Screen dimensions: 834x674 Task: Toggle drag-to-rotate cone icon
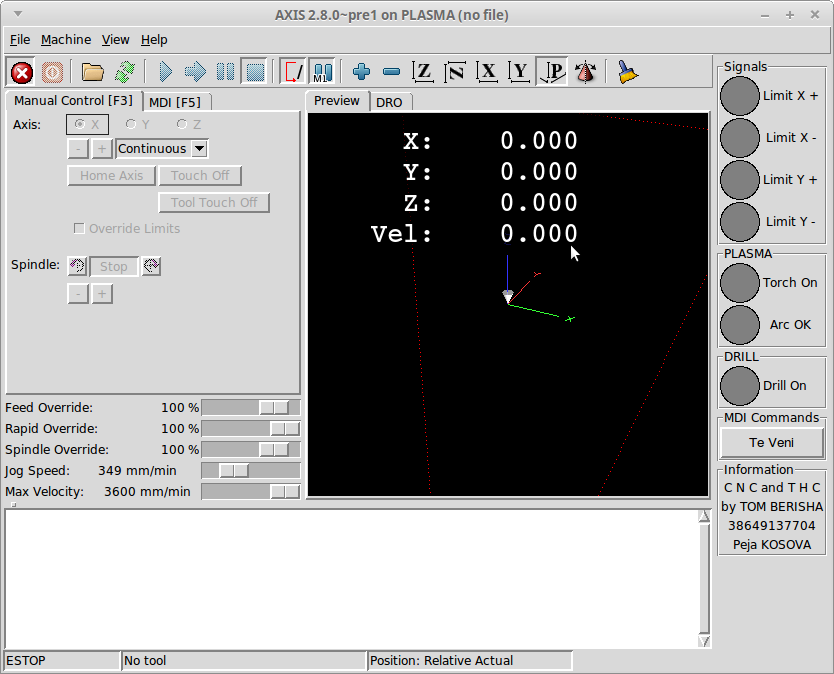point(586,72)
